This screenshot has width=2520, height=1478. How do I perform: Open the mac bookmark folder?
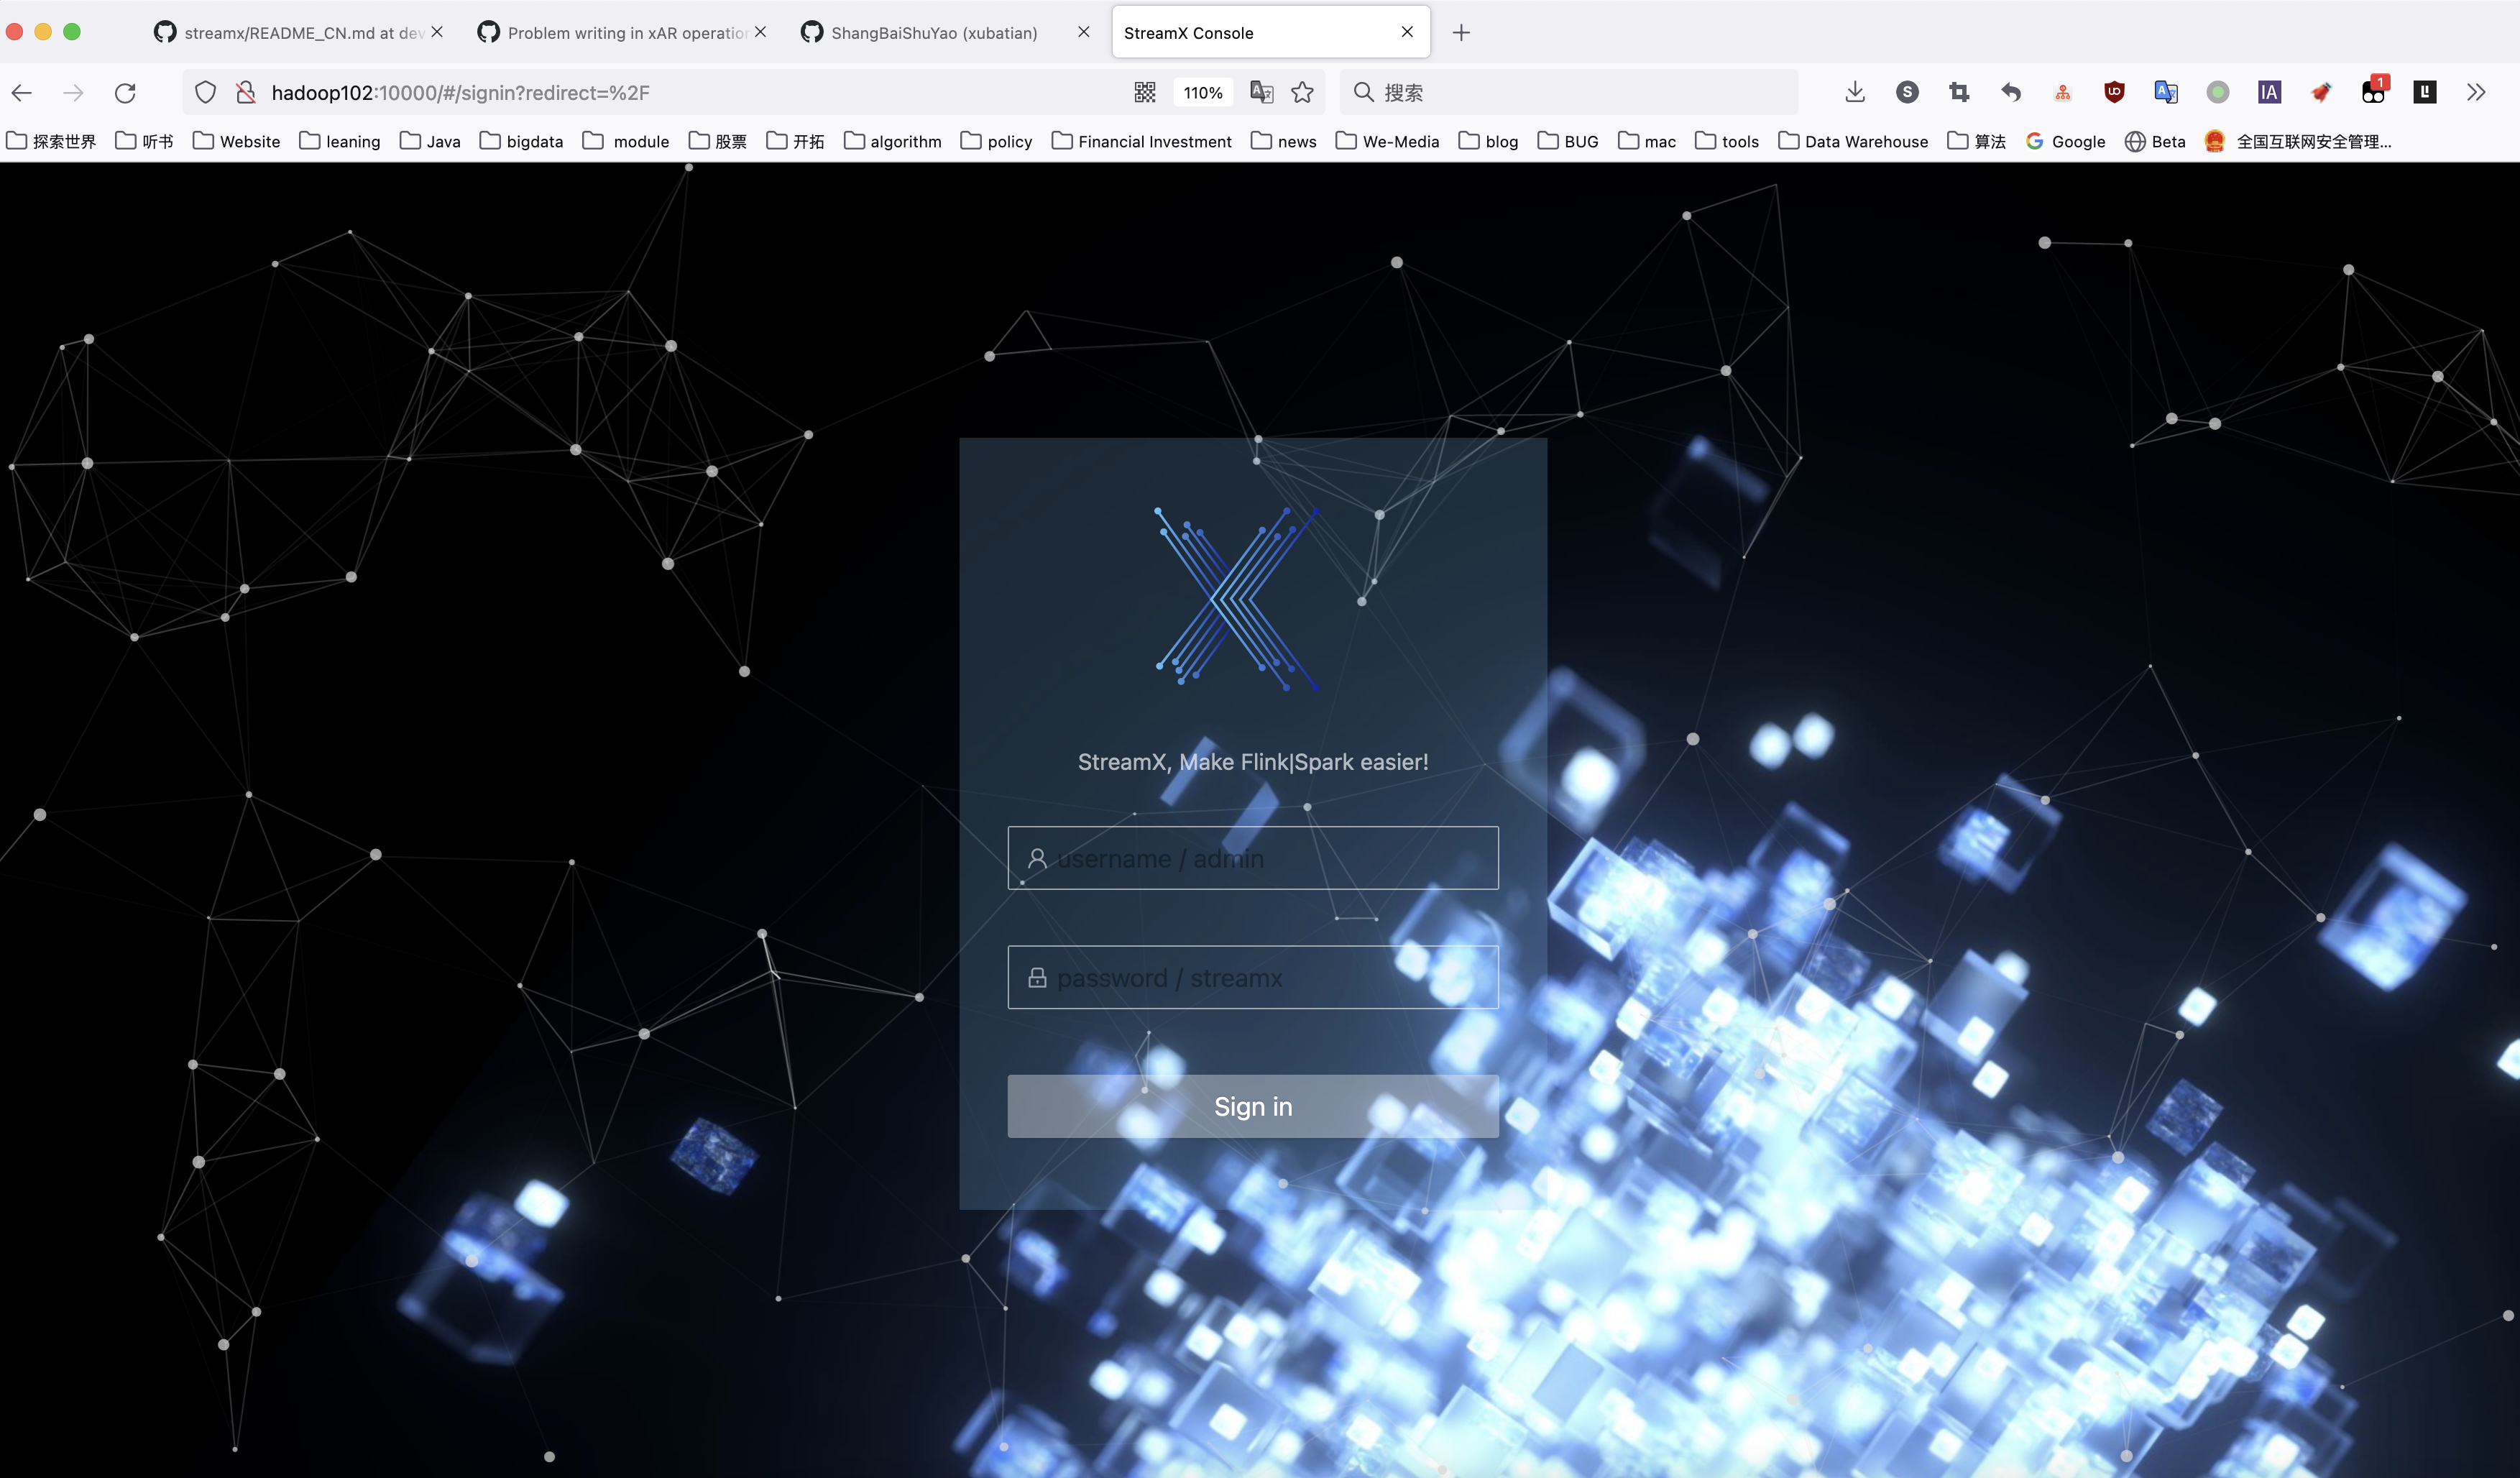pyautogui.click(x=1647, y=141)
